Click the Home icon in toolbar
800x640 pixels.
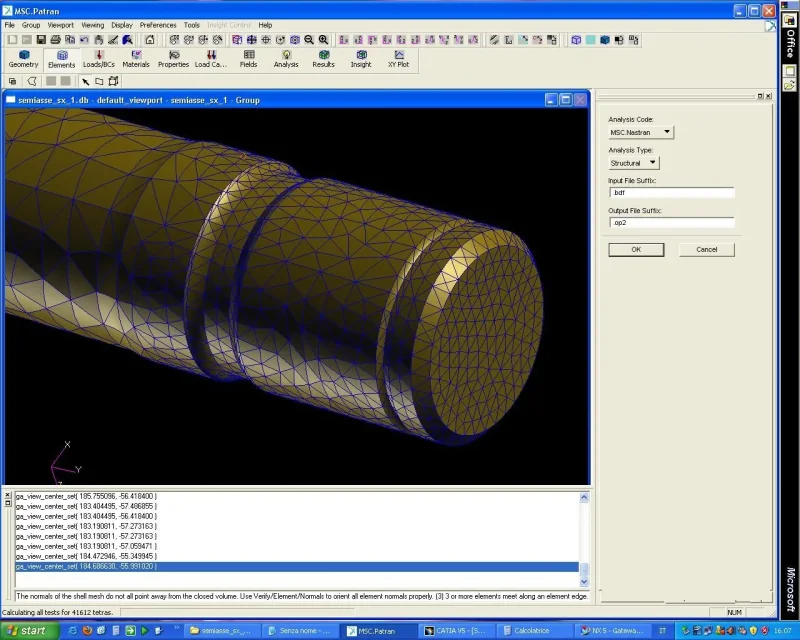point(149,40)
